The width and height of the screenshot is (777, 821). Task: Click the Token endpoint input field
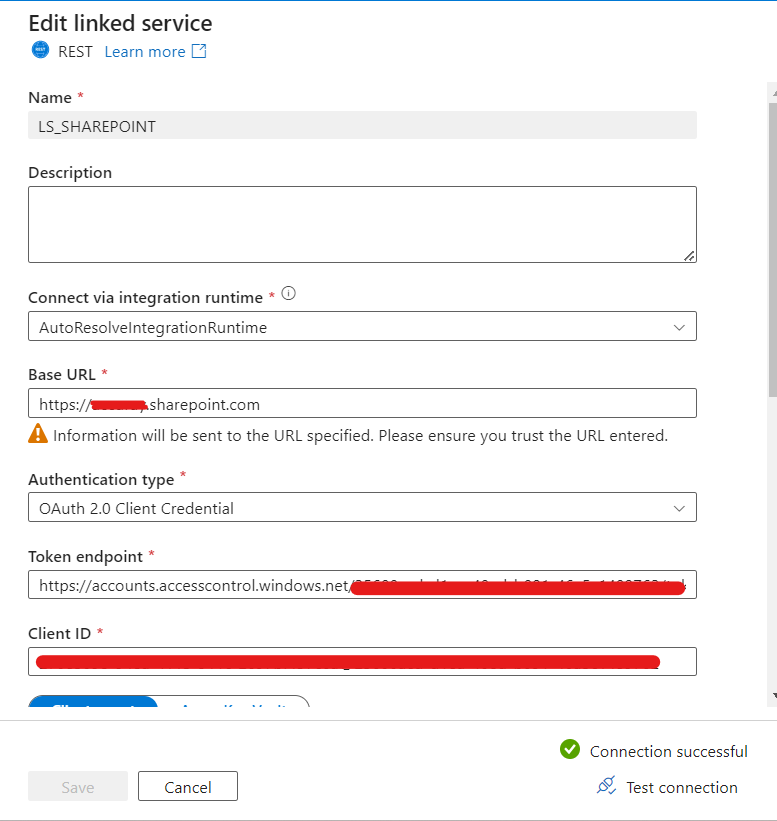point(362,585)
